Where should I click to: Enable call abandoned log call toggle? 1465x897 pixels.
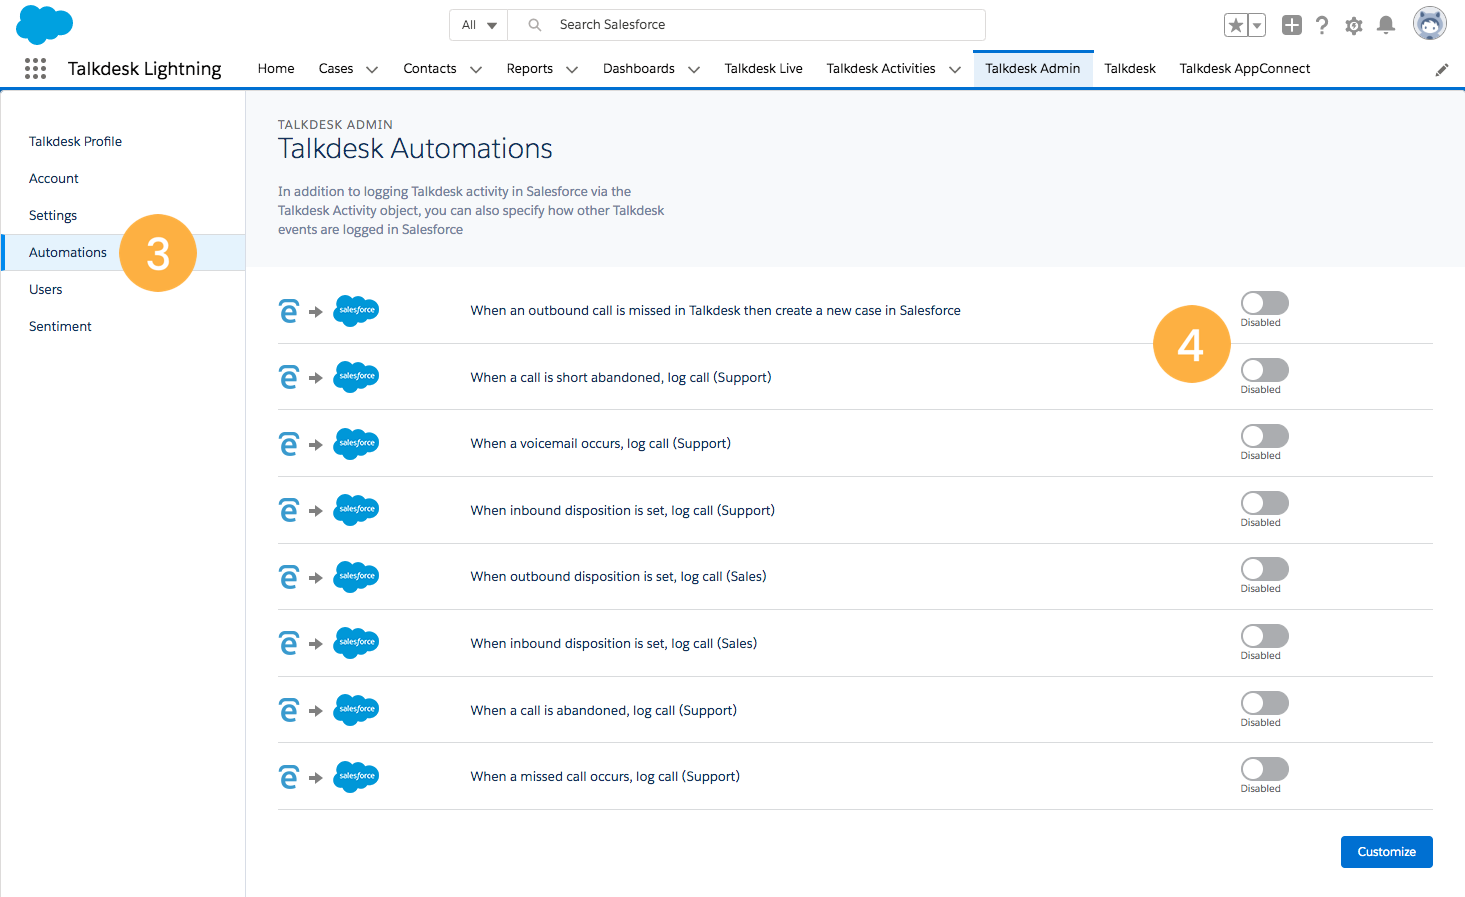click(1265, 703)
